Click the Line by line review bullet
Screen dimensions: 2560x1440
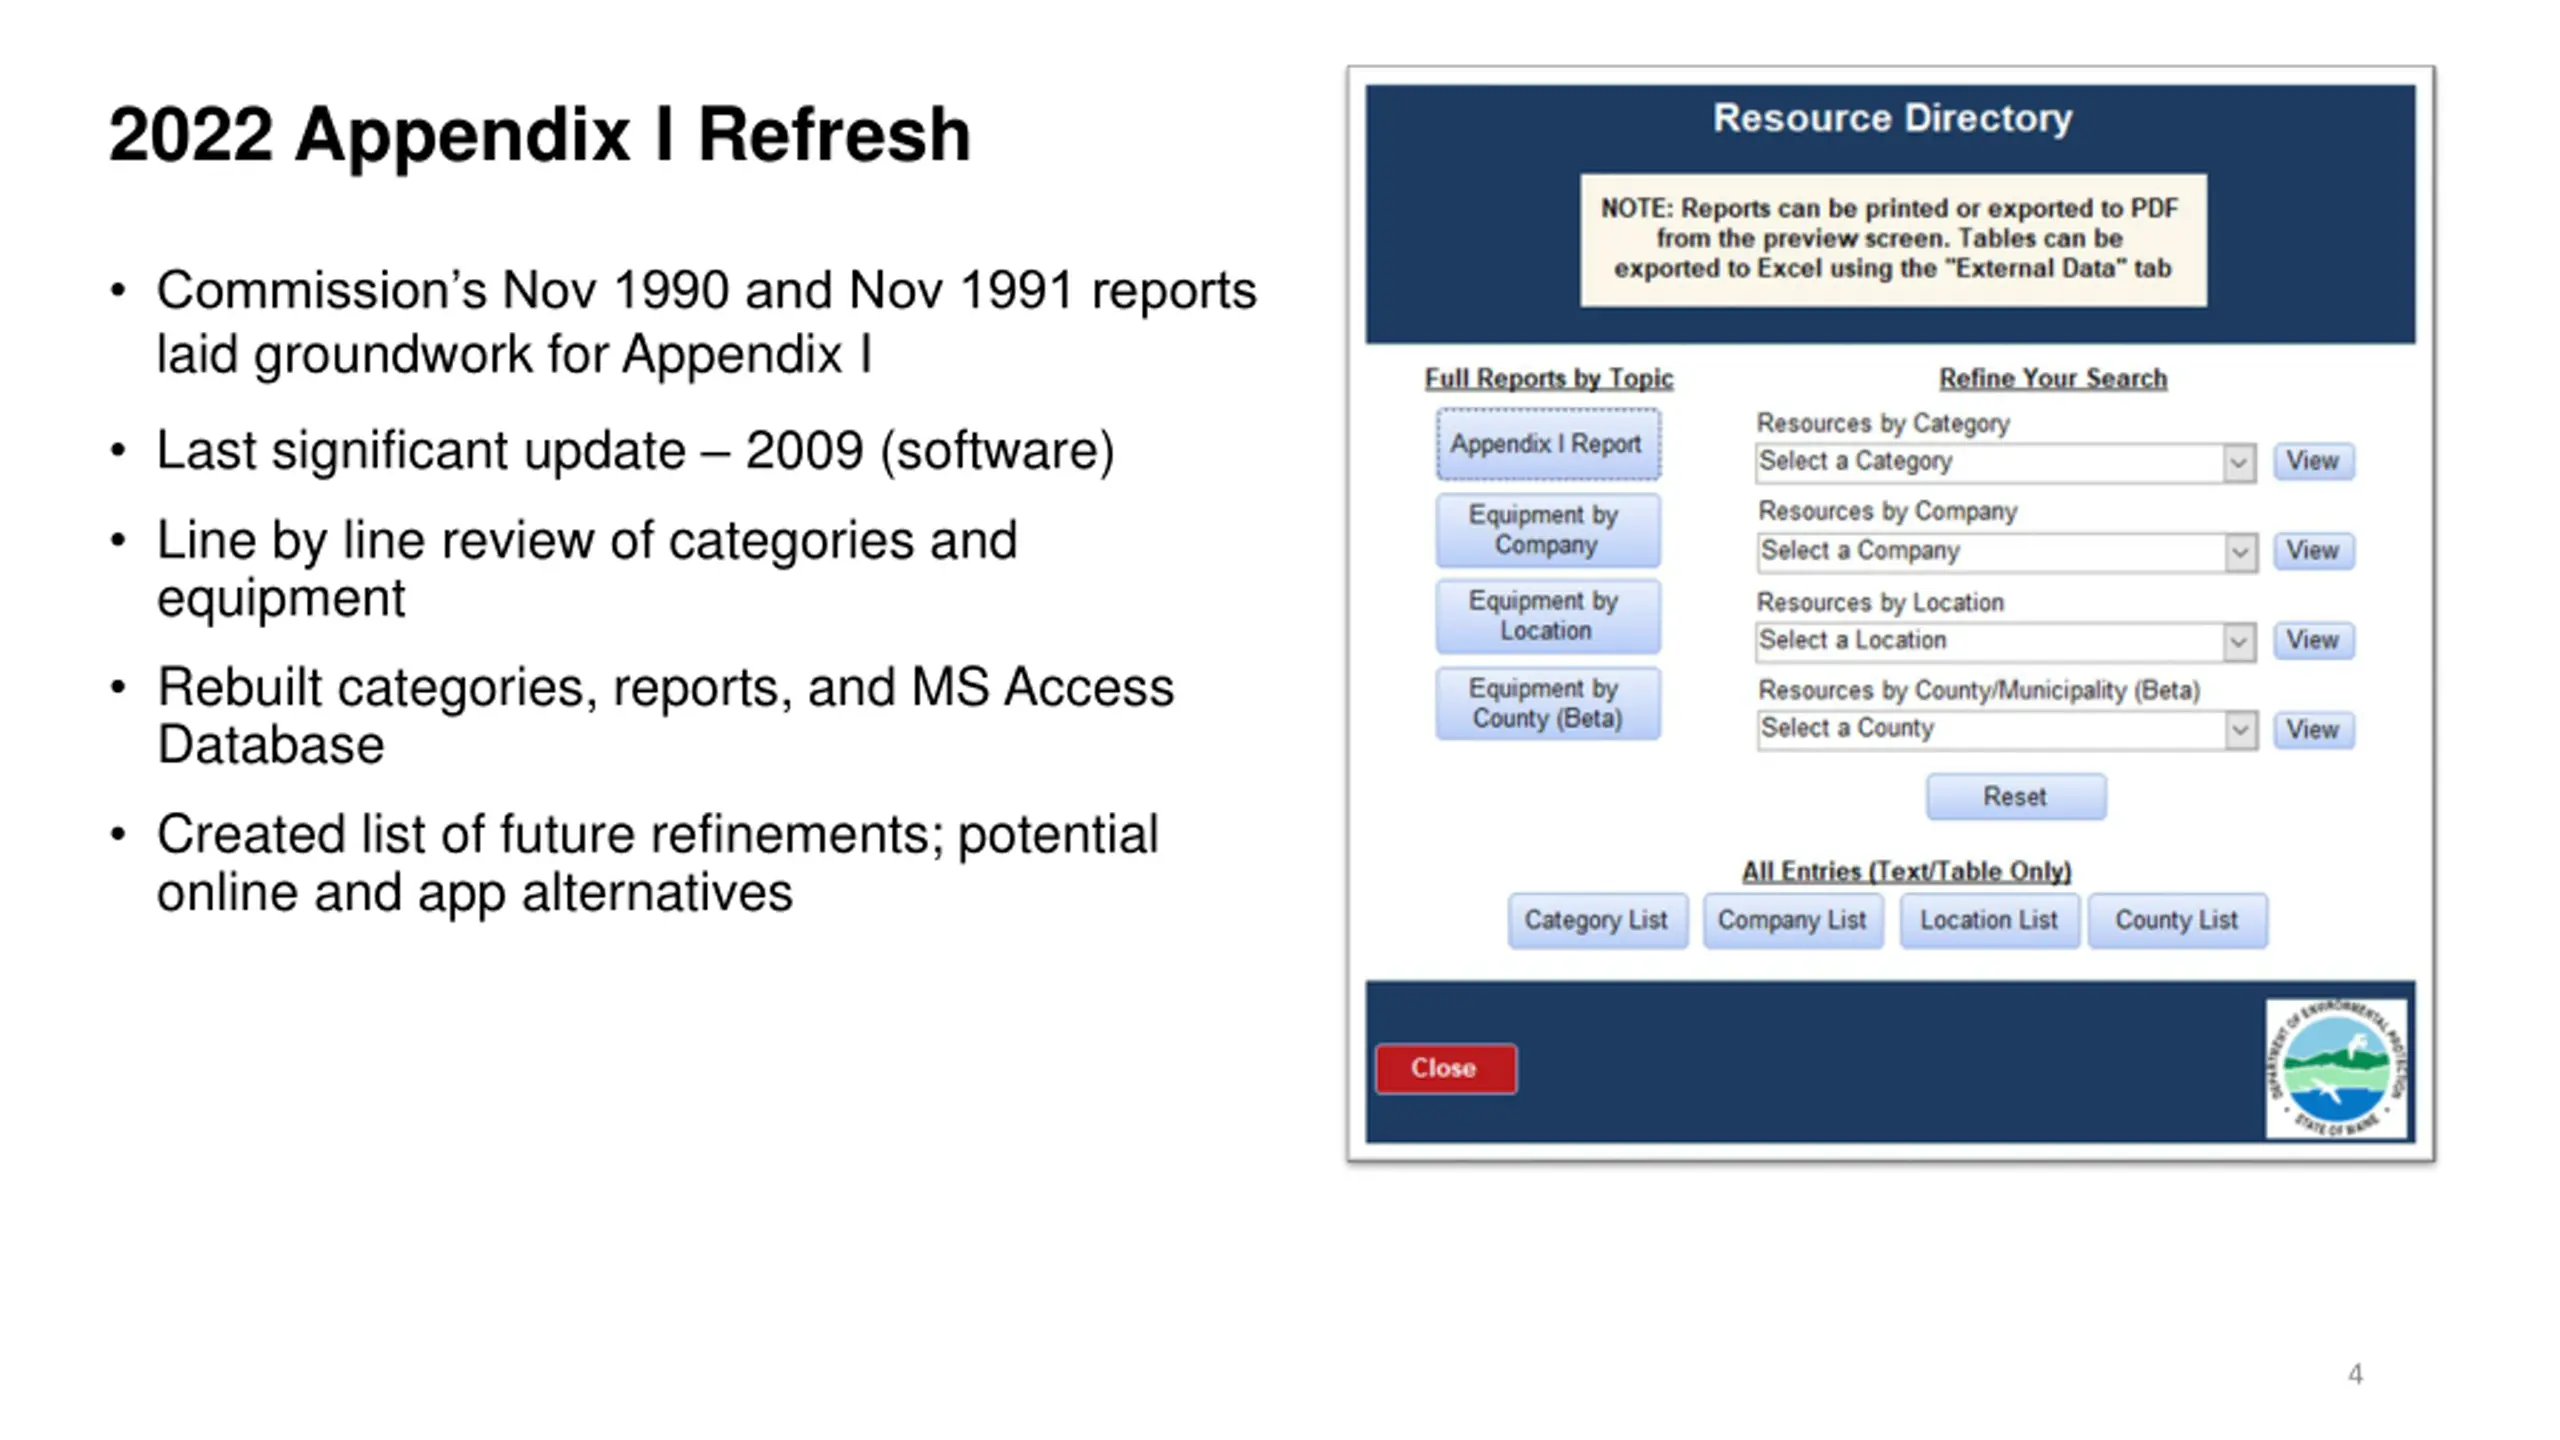587,568
